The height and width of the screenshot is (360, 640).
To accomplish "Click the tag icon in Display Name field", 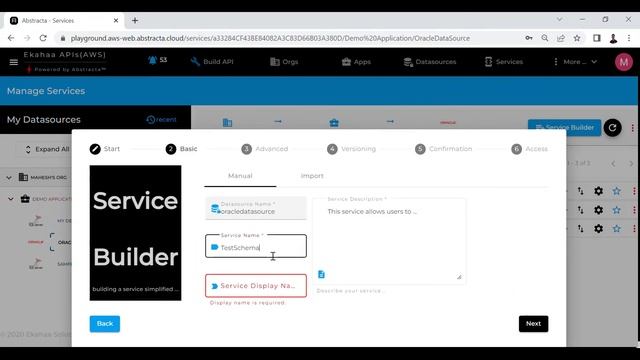I will [x=214, y=286].
